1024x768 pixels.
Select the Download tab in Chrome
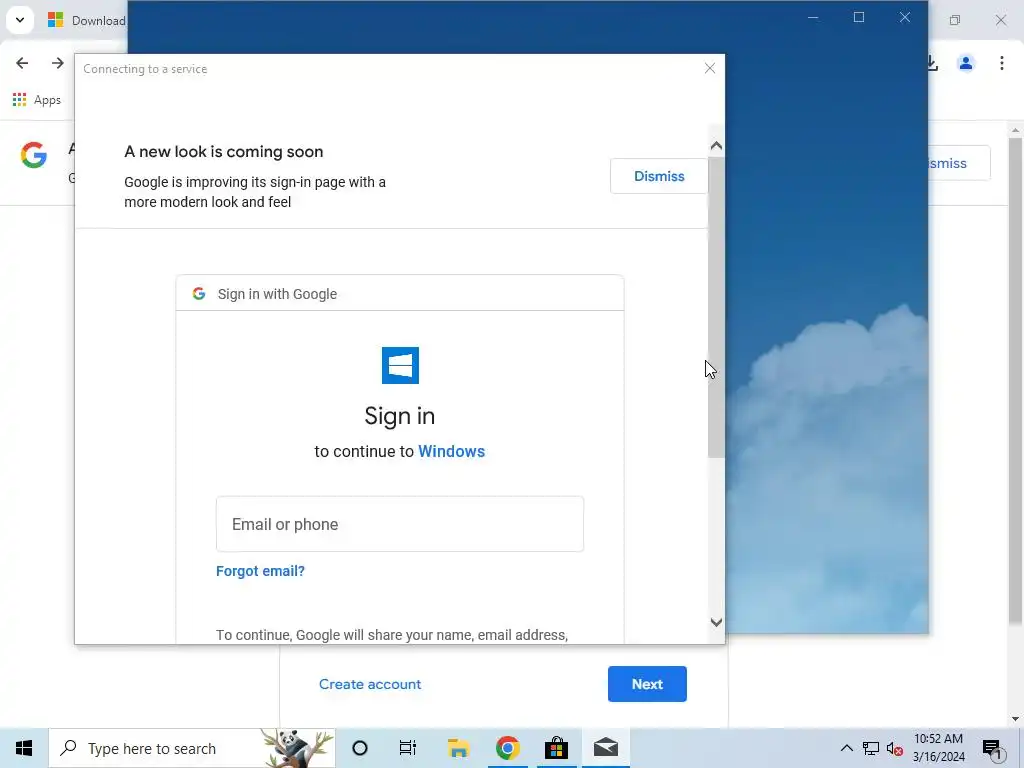[85, 20]
